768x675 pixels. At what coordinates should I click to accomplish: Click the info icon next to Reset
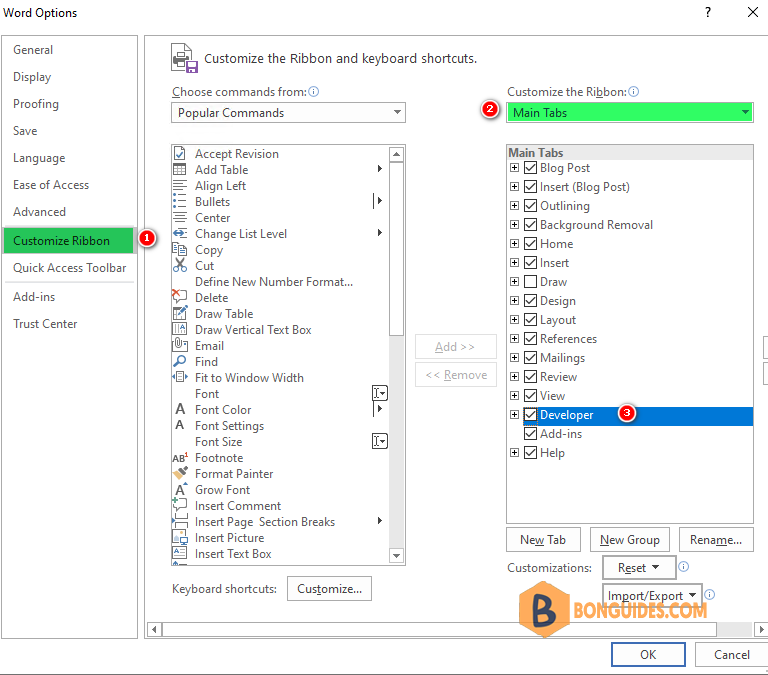pos(684,567)
